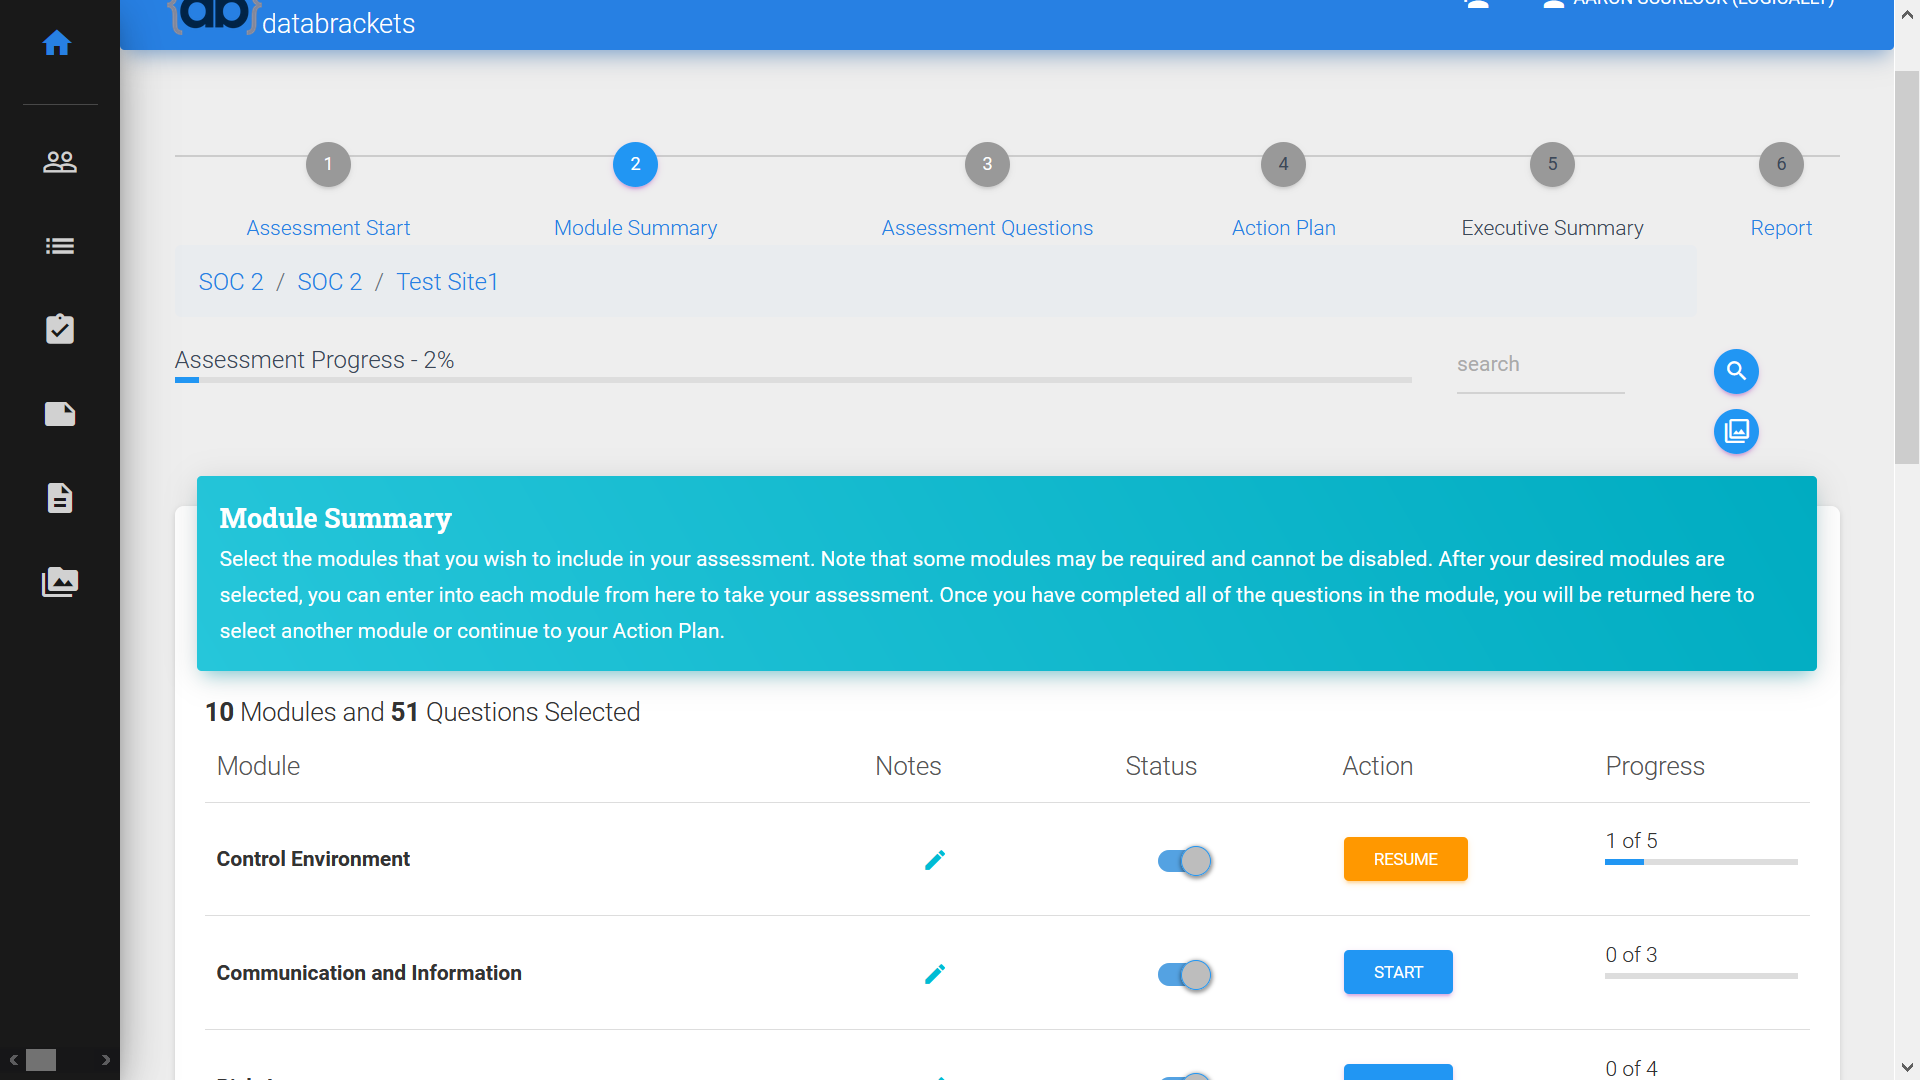Click Test Site1 breadcrumb
Screen dimensions: 1920x1080
(x=447, y=282)
